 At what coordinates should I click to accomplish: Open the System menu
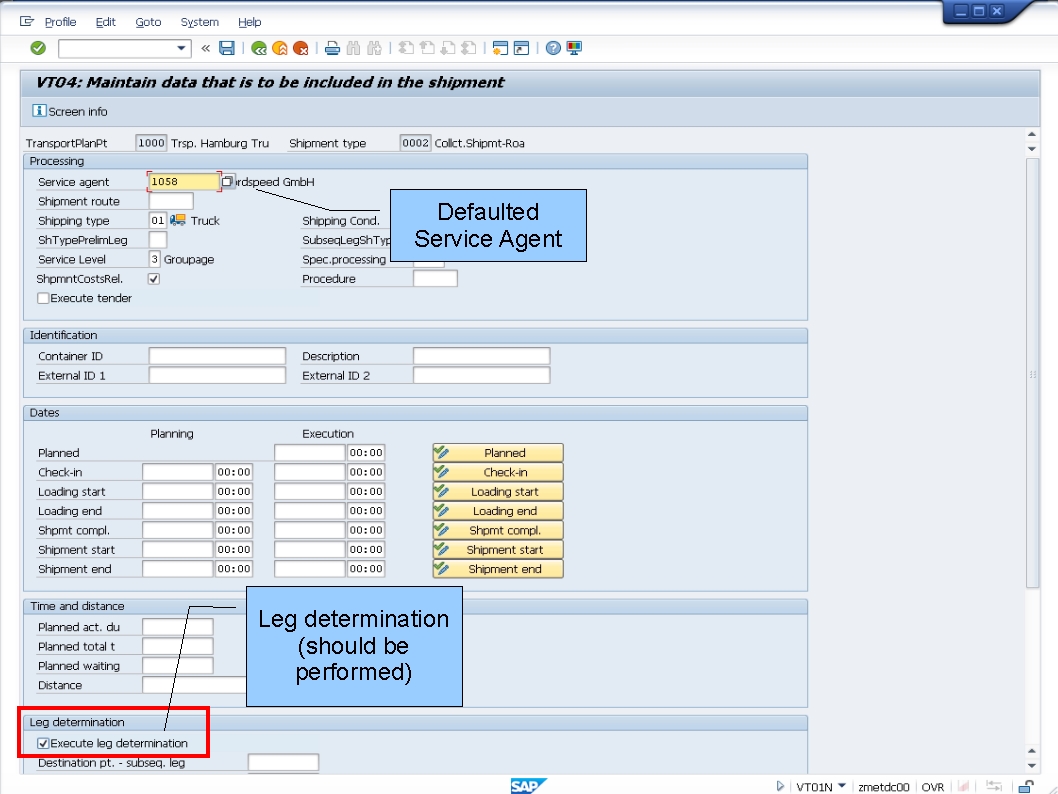coord(199,21)
